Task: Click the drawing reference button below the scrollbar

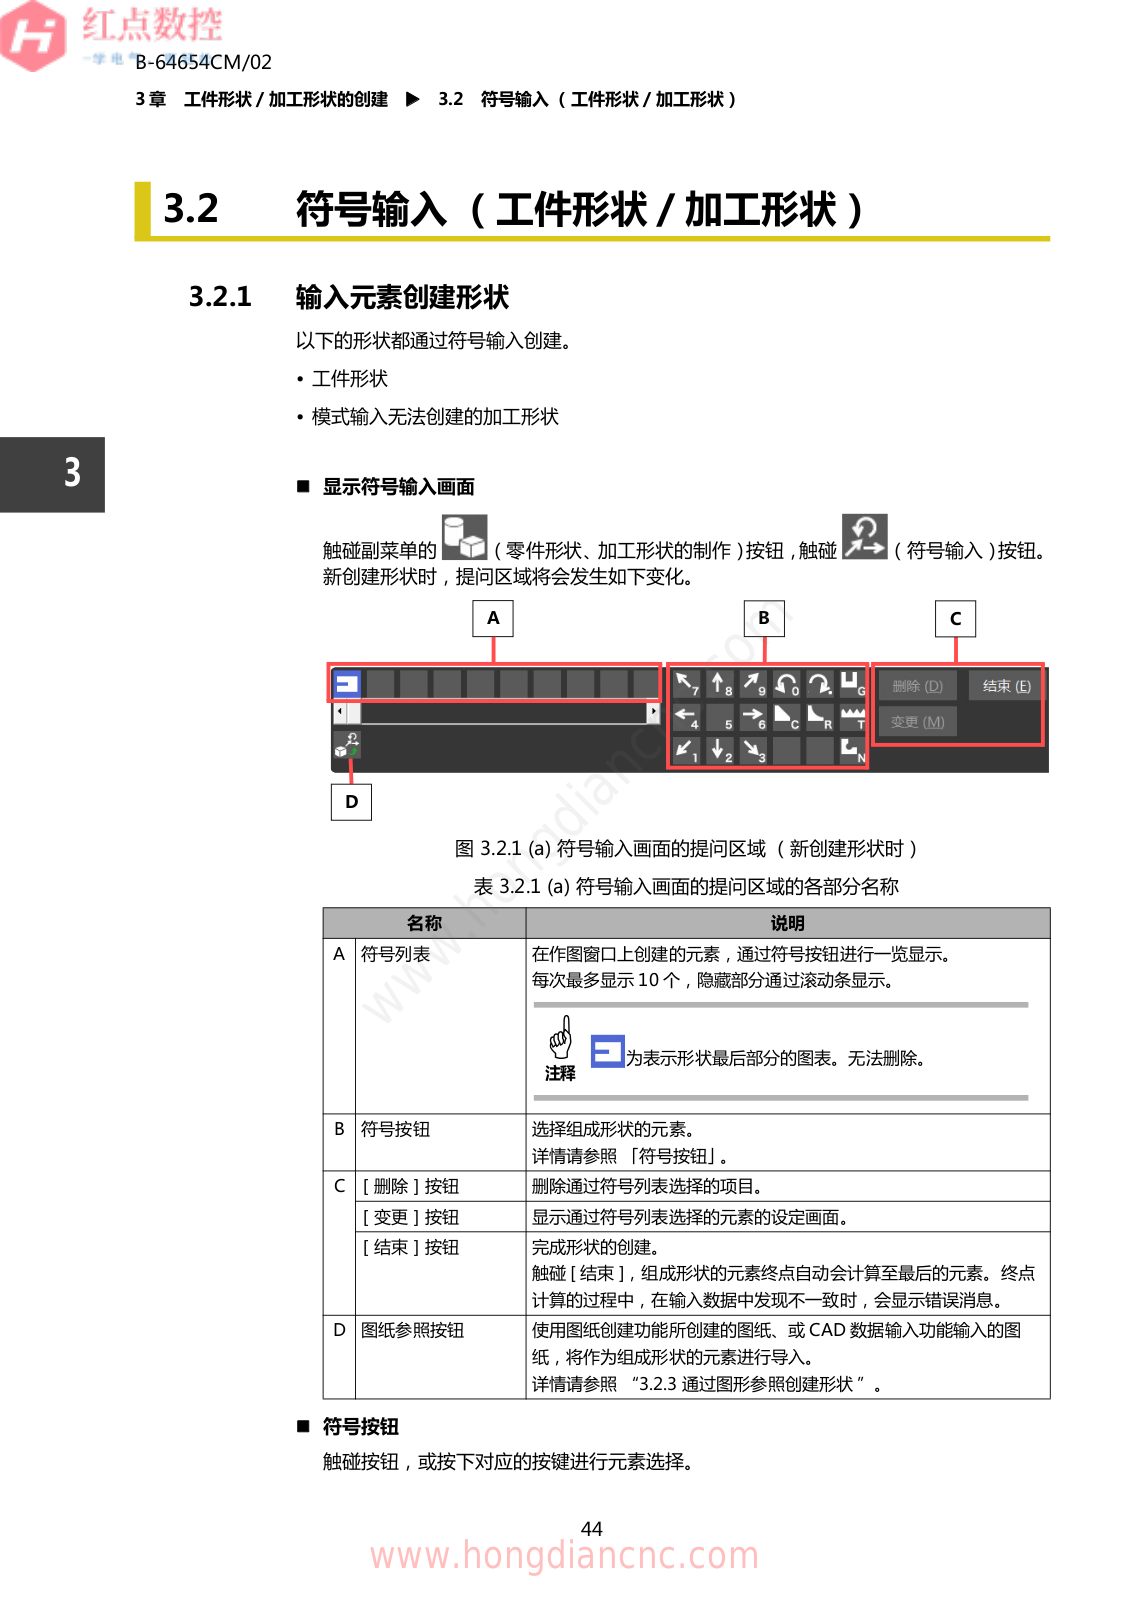Action: click(347, 745)
